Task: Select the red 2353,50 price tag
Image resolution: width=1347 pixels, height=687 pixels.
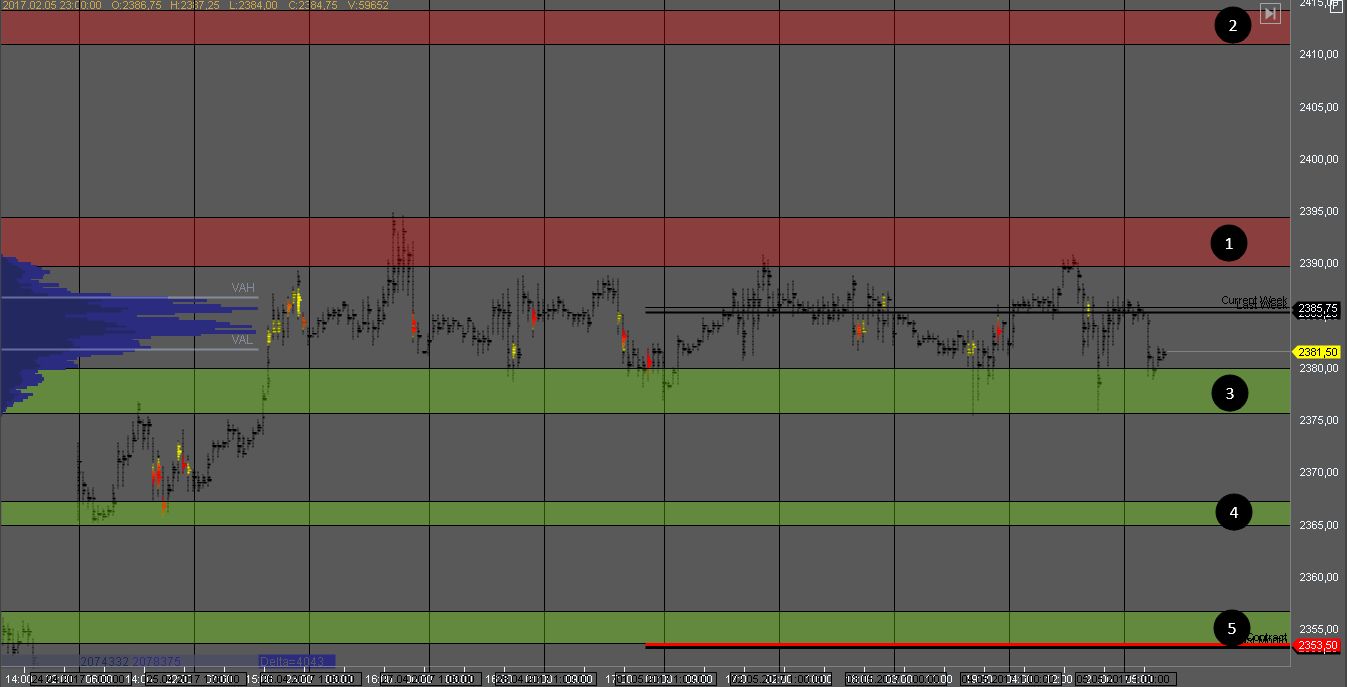Action: click(x=1317, y=646)
